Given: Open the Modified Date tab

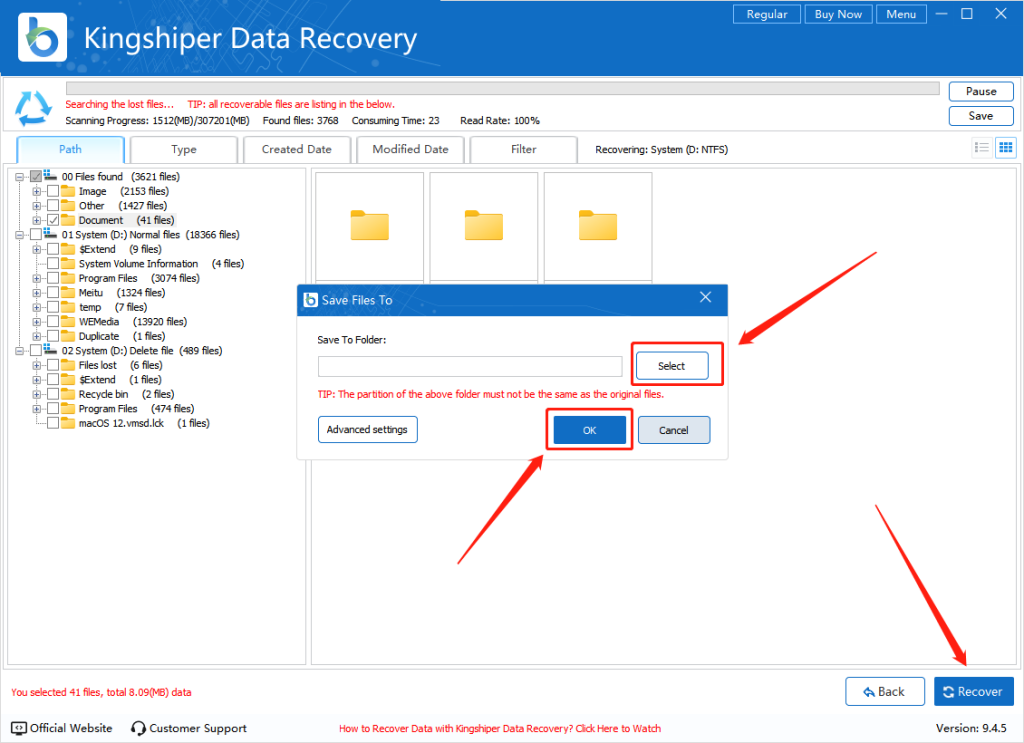Looking at the screenshot, I should tap(410, 150).
